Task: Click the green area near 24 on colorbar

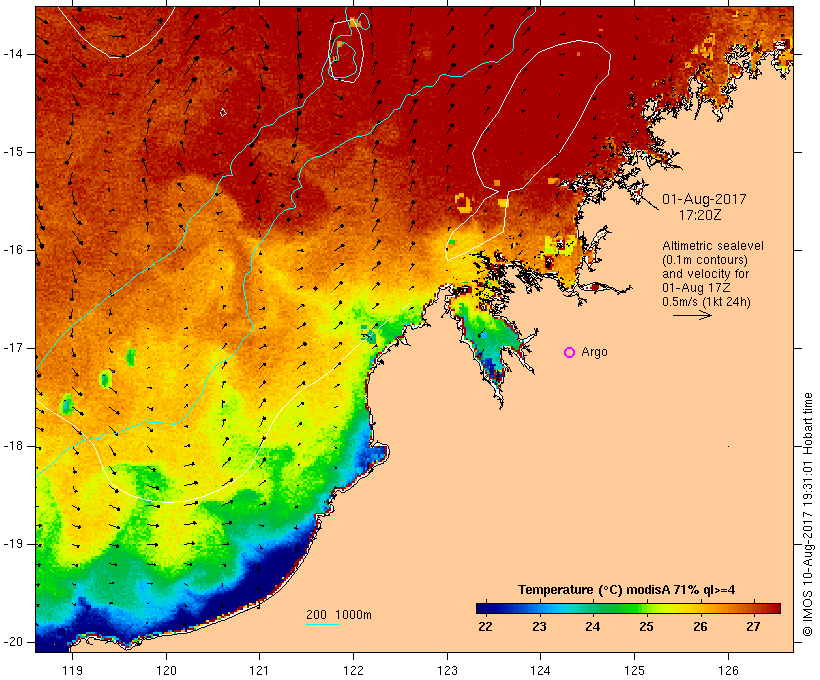Action: (594, 608)
